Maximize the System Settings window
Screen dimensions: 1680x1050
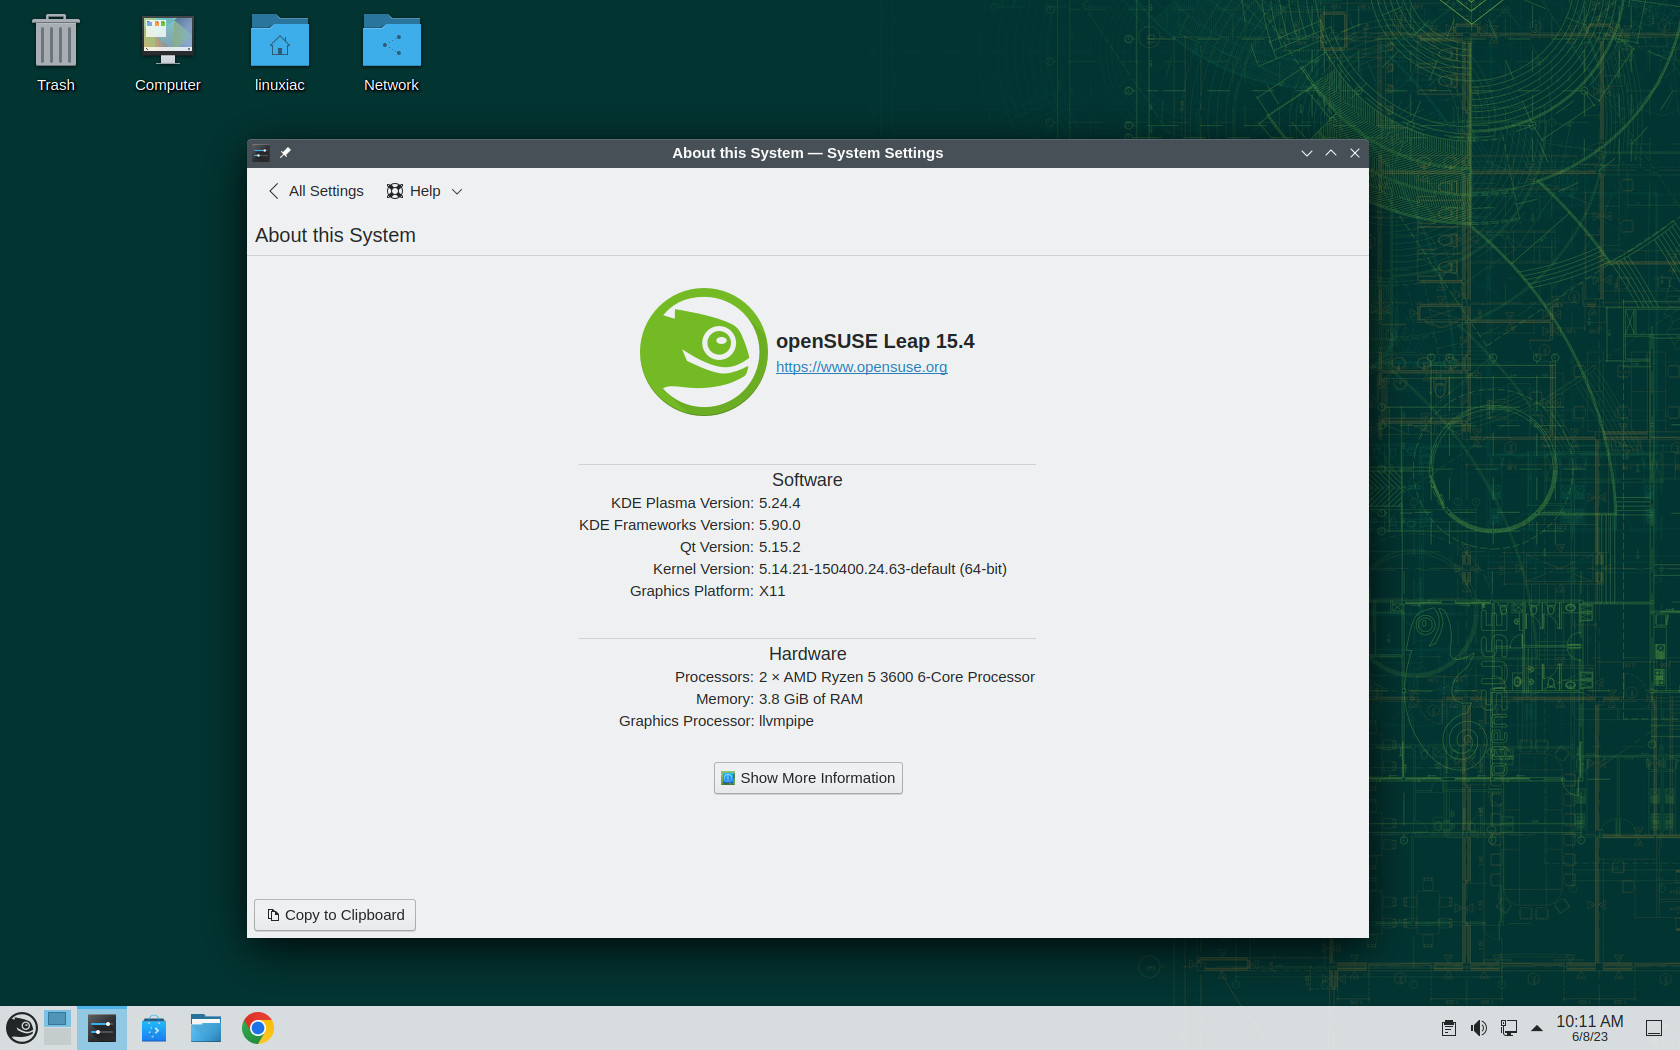coord(1331,153)
